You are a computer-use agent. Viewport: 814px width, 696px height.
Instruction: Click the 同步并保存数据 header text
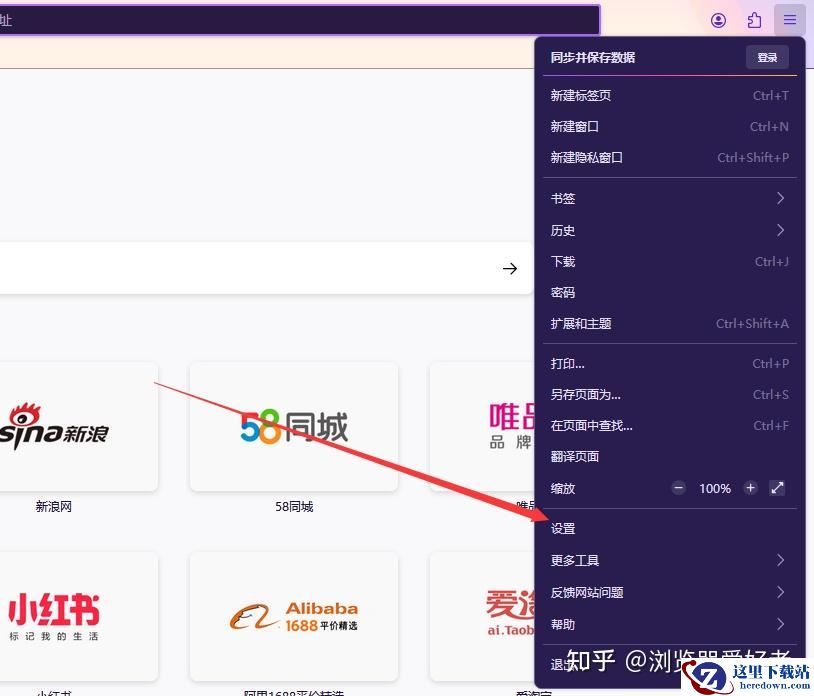tap(593, 58)
